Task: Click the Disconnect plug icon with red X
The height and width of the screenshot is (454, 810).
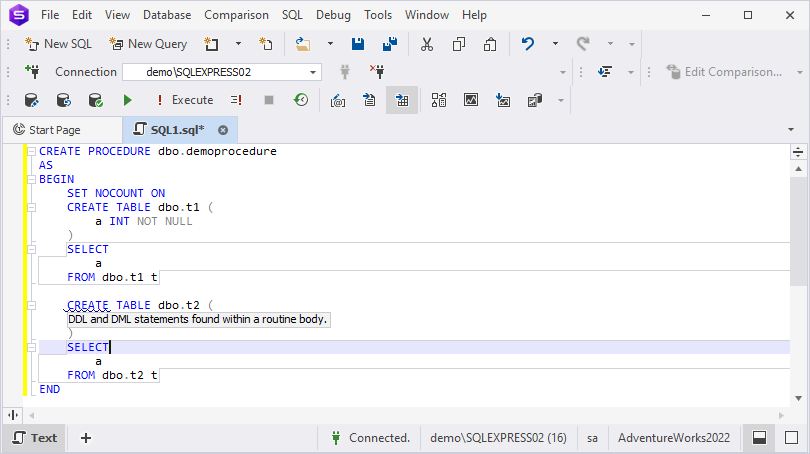Action: click(377, 72)
